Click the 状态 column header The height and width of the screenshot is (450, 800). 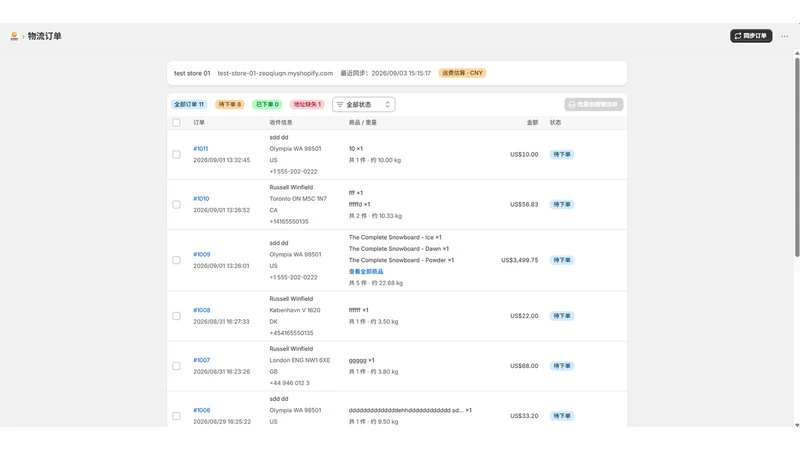(555, 122)
